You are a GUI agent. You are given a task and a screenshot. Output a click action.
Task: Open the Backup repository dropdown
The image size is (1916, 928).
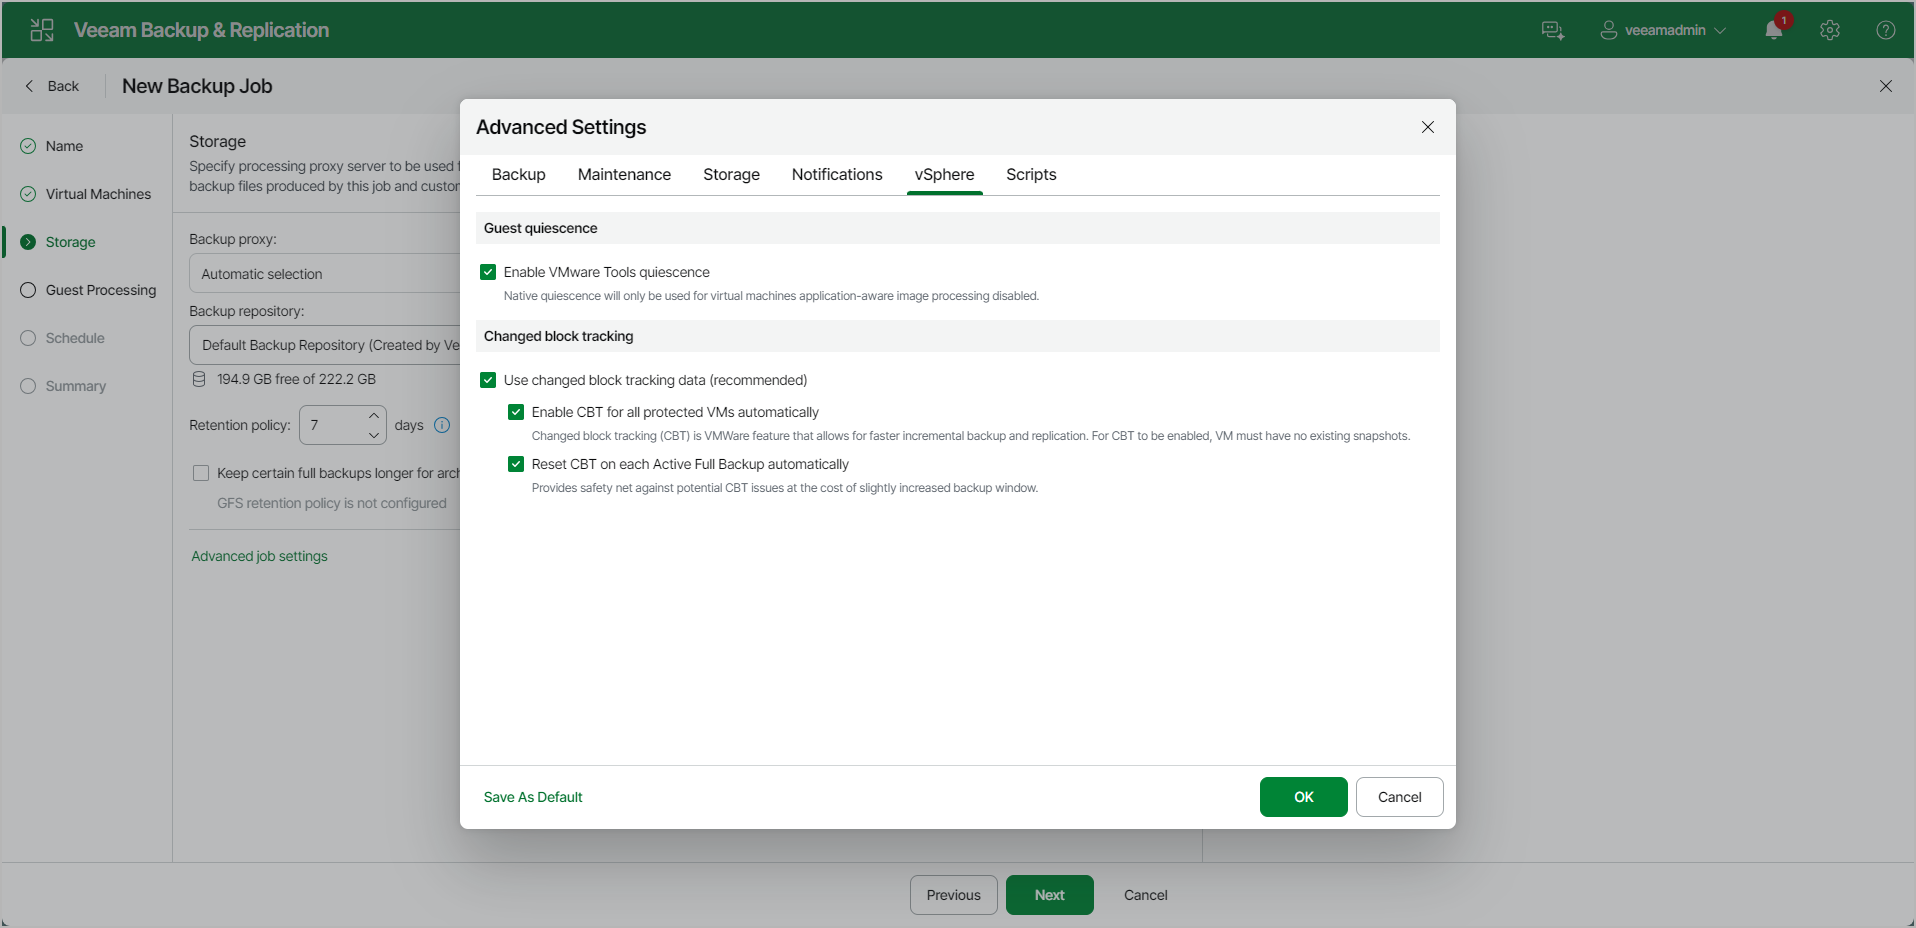click(325, 345)
